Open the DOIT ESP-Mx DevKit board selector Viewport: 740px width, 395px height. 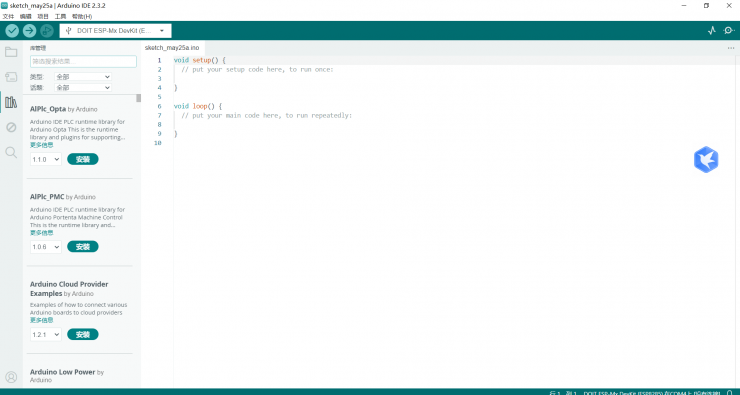(115, 31)
